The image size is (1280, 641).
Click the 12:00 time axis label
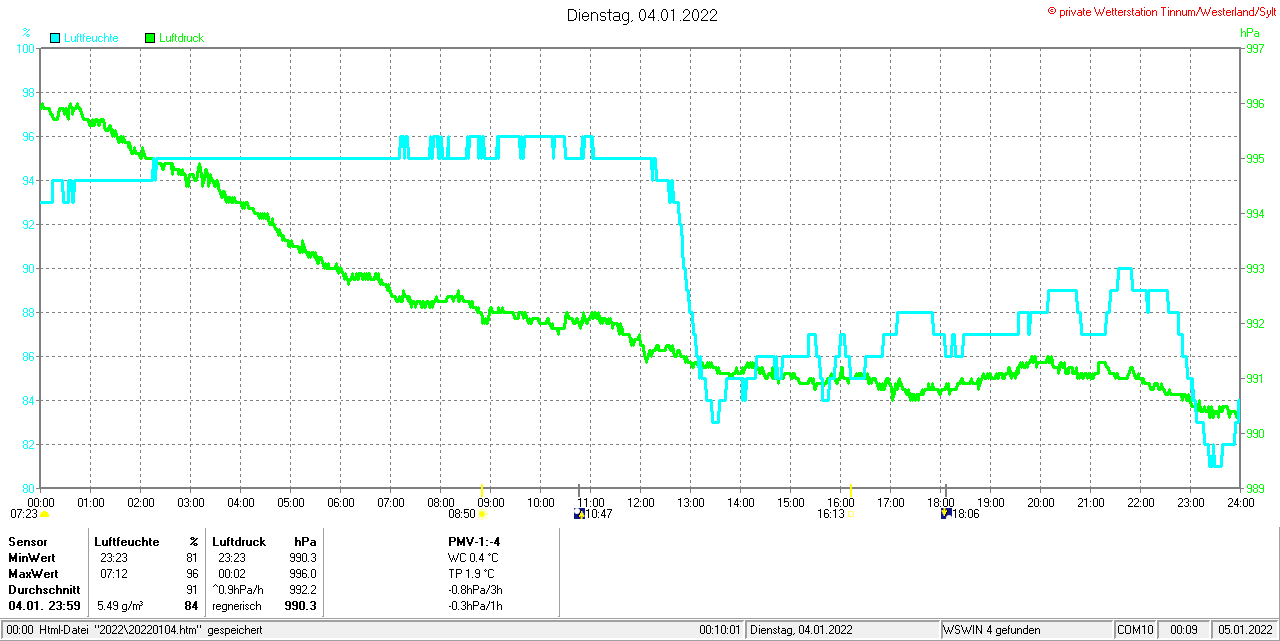(x=641, y=503)
